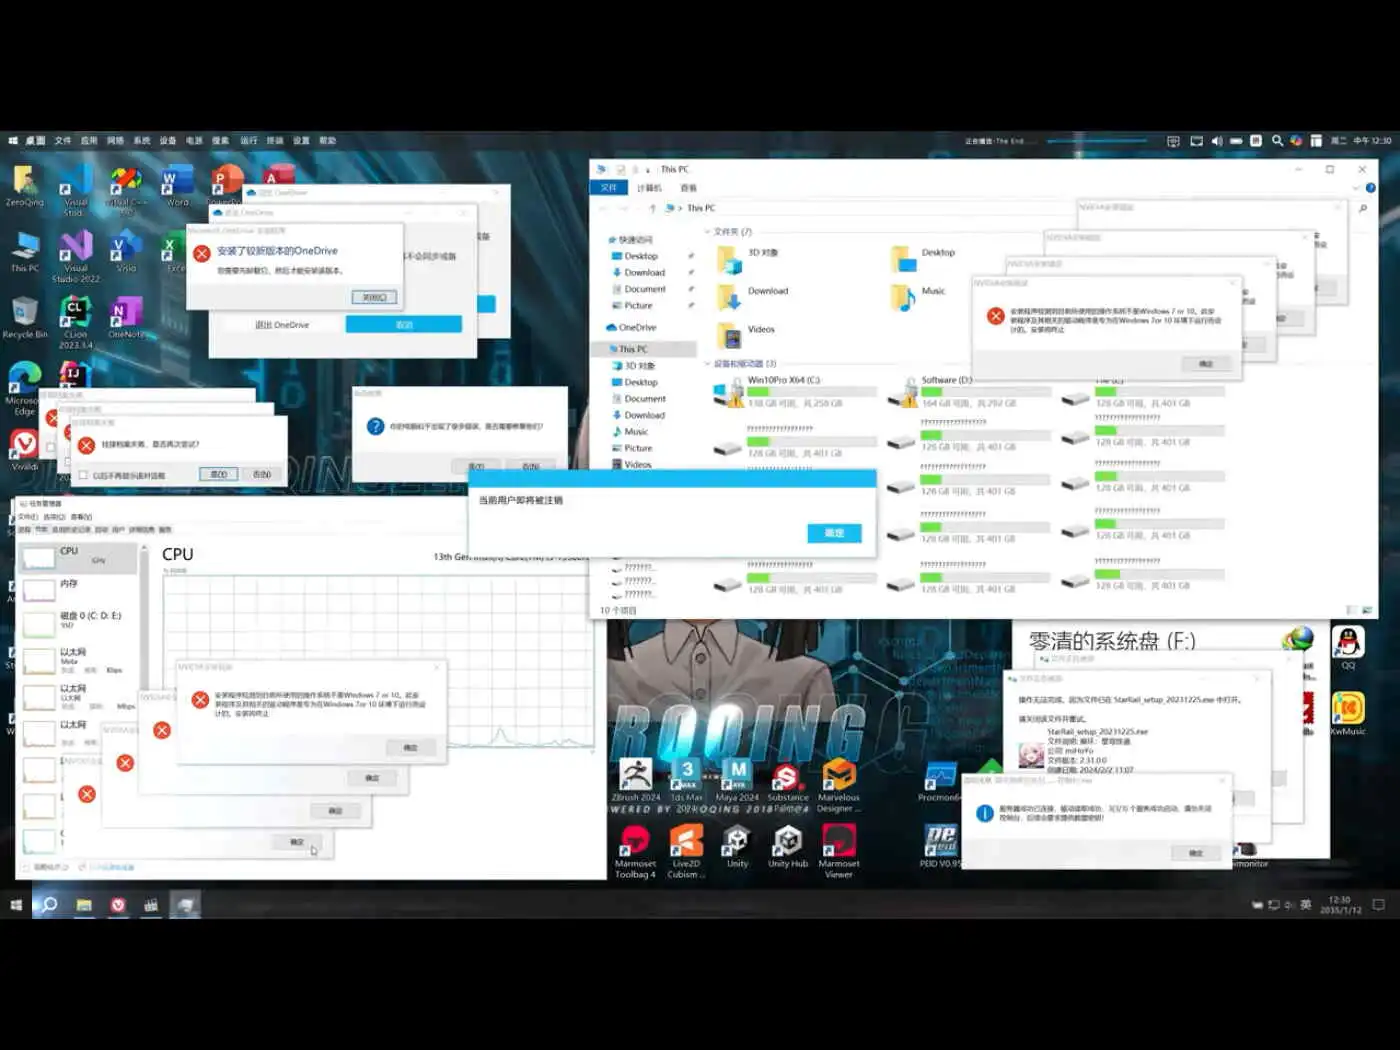Expand the Explorer ribbon chevron
Image resolution: width=1400 pixels, height=1050 pixels.
point(1358,188)
